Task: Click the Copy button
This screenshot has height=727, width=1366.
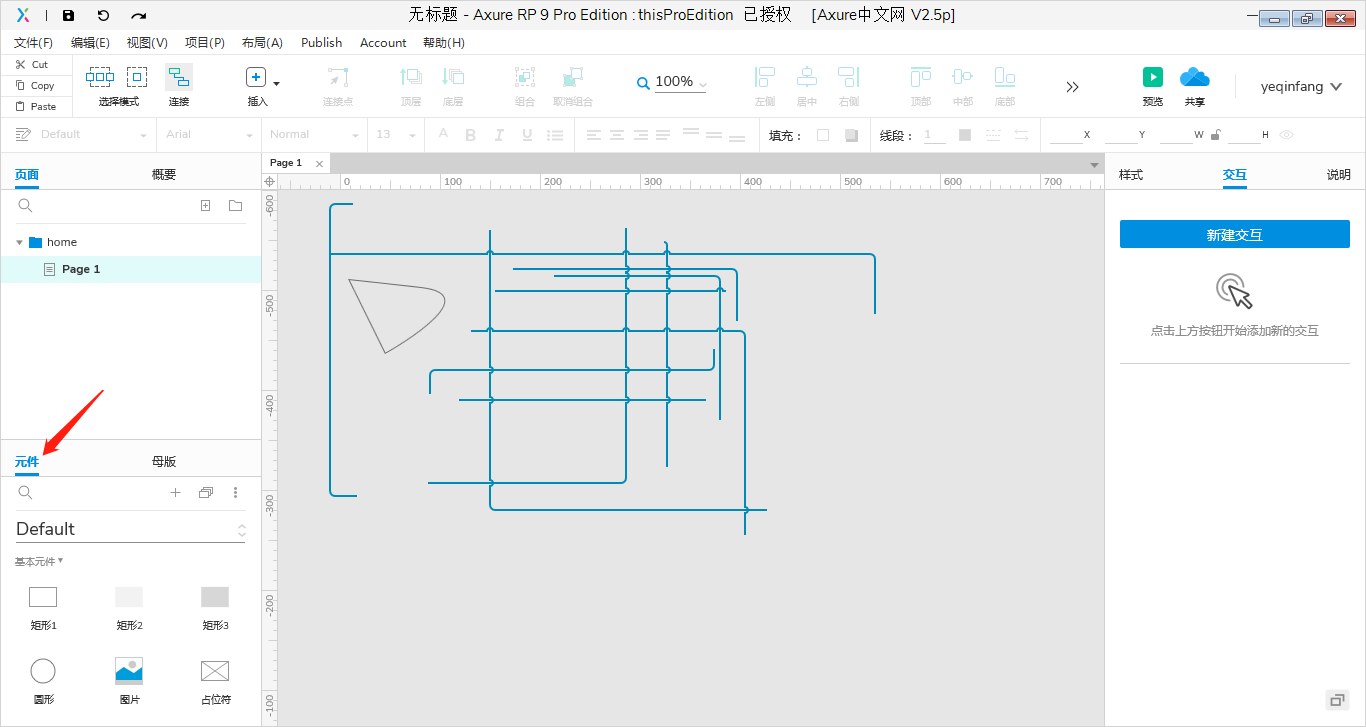Action: pyautogui.click(x=35, y=85)
